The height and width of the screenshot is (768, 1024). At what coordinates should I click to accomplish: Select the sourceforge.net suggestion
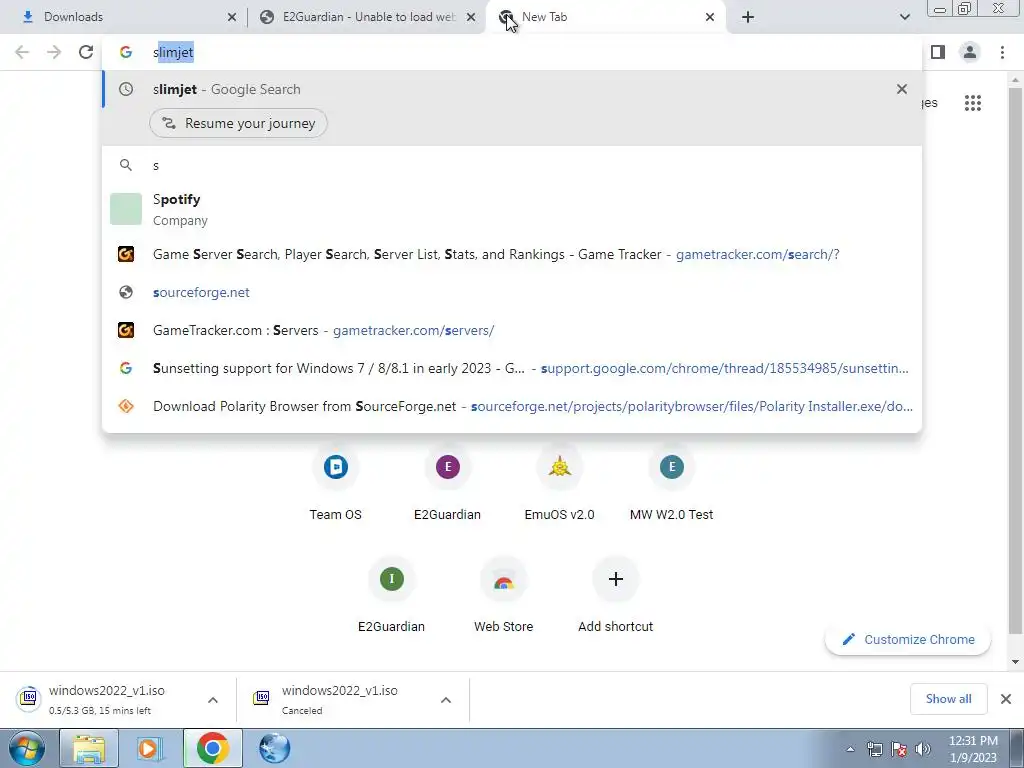pos(512,293)
